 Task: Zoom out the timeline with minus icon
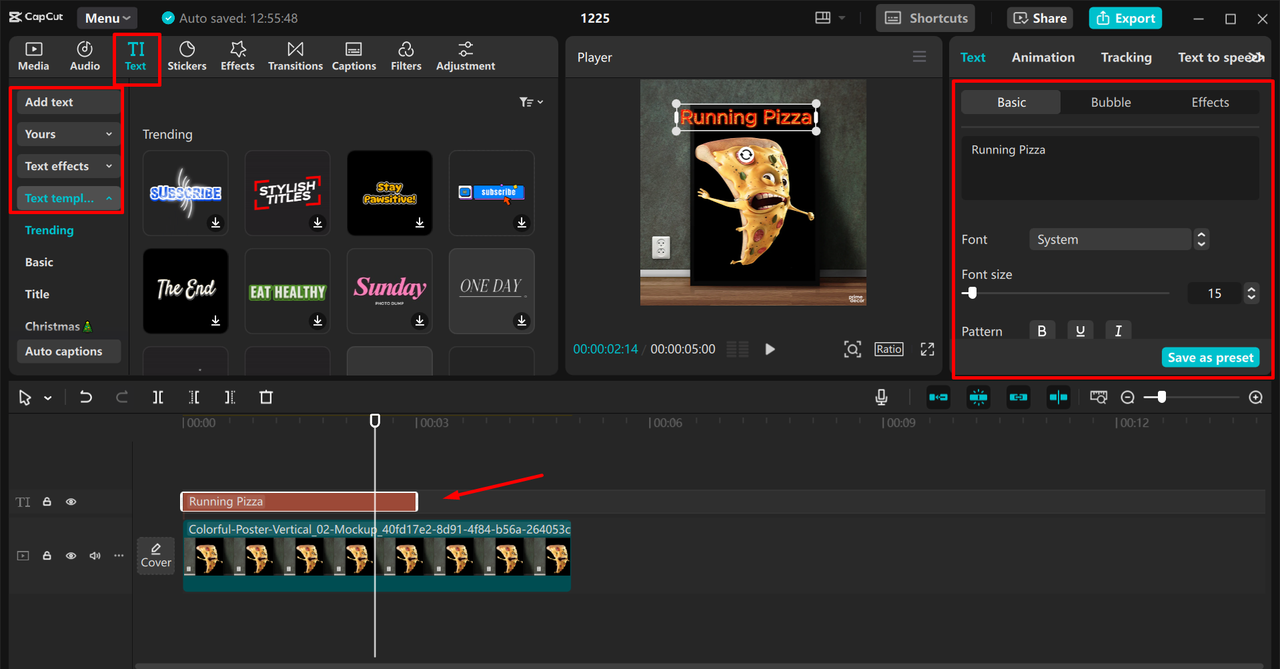click(x=1128, y=397)
